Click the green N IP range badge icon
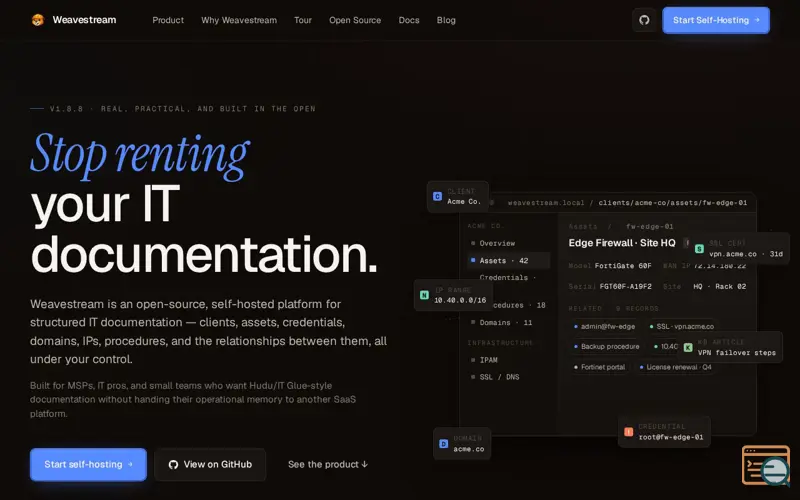Screen dimensions: 800x500 click(424, 295)
